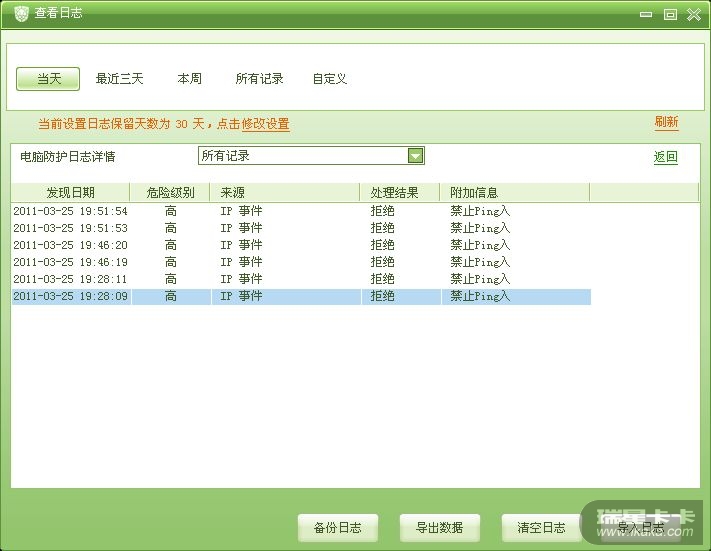Choose the 自定义 date range tab
This screenshot has height=551, width=711.
point(329,78)
